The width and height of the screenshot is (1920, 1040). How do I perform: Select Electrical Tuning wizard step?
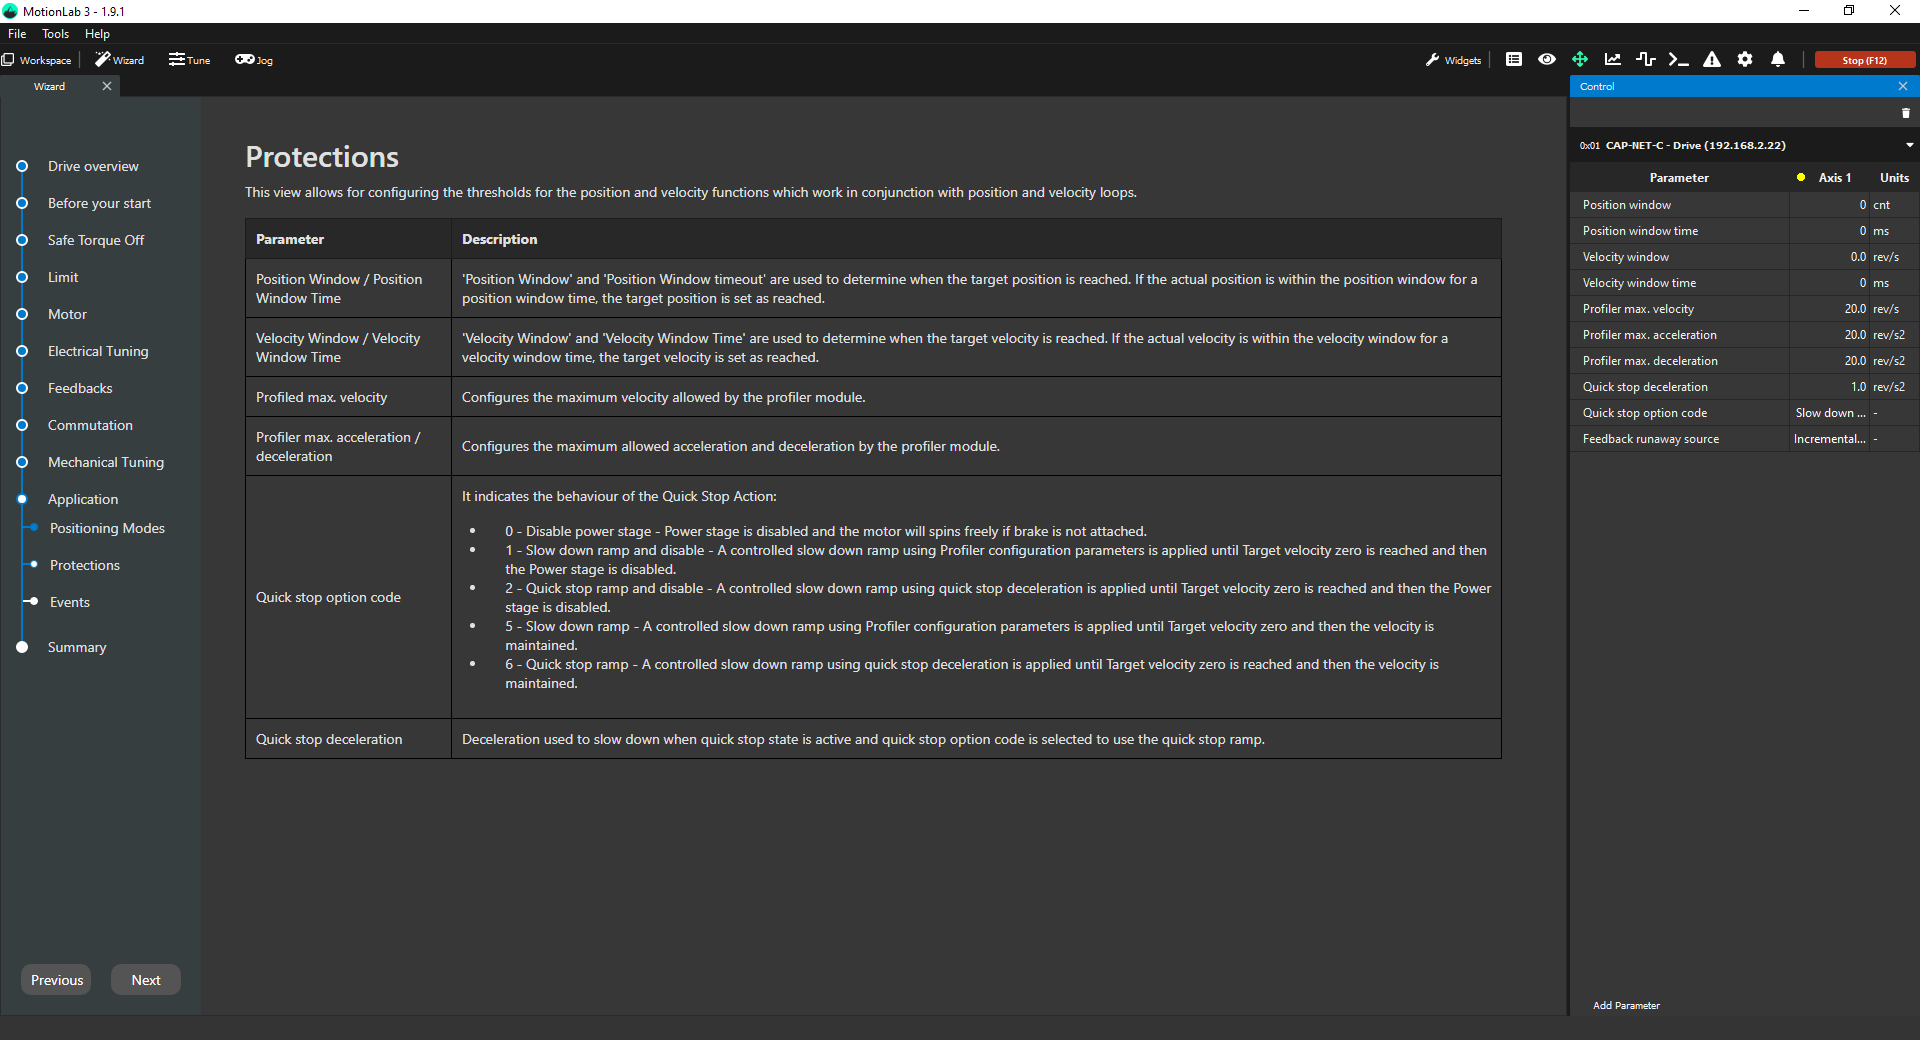click(98, 351)
